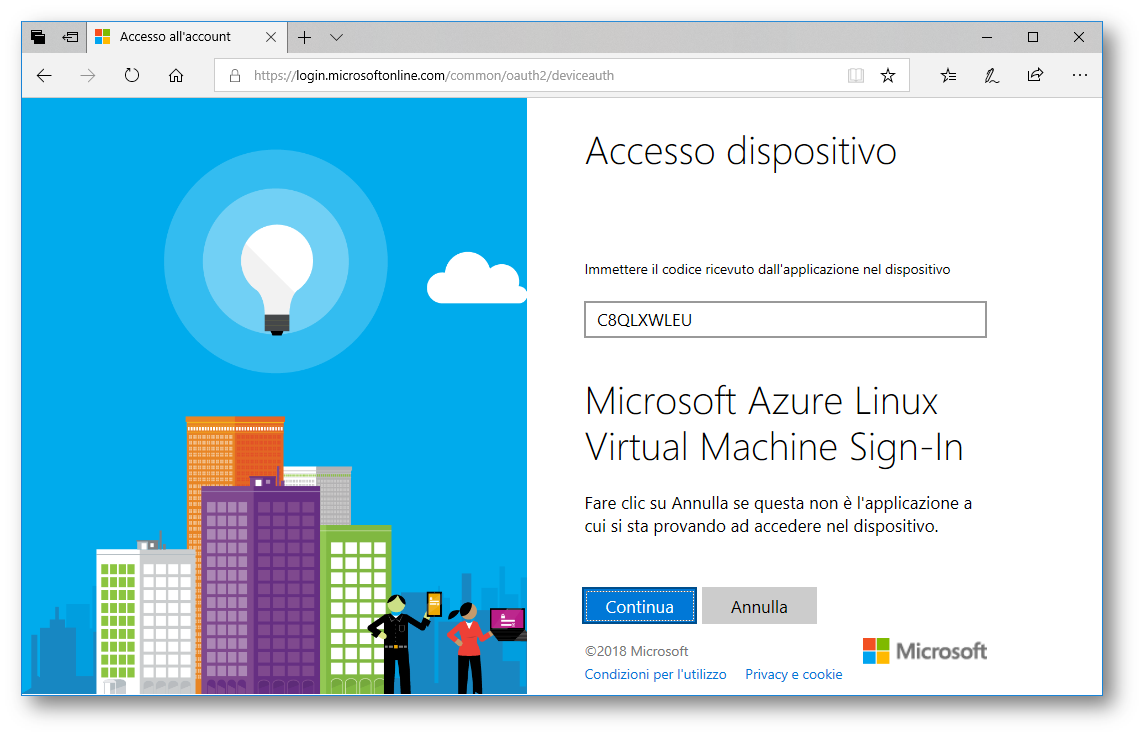The image size is (1145, 738).
Task: Click the Forward navigation arrow
Action: [x=88, y=75]
